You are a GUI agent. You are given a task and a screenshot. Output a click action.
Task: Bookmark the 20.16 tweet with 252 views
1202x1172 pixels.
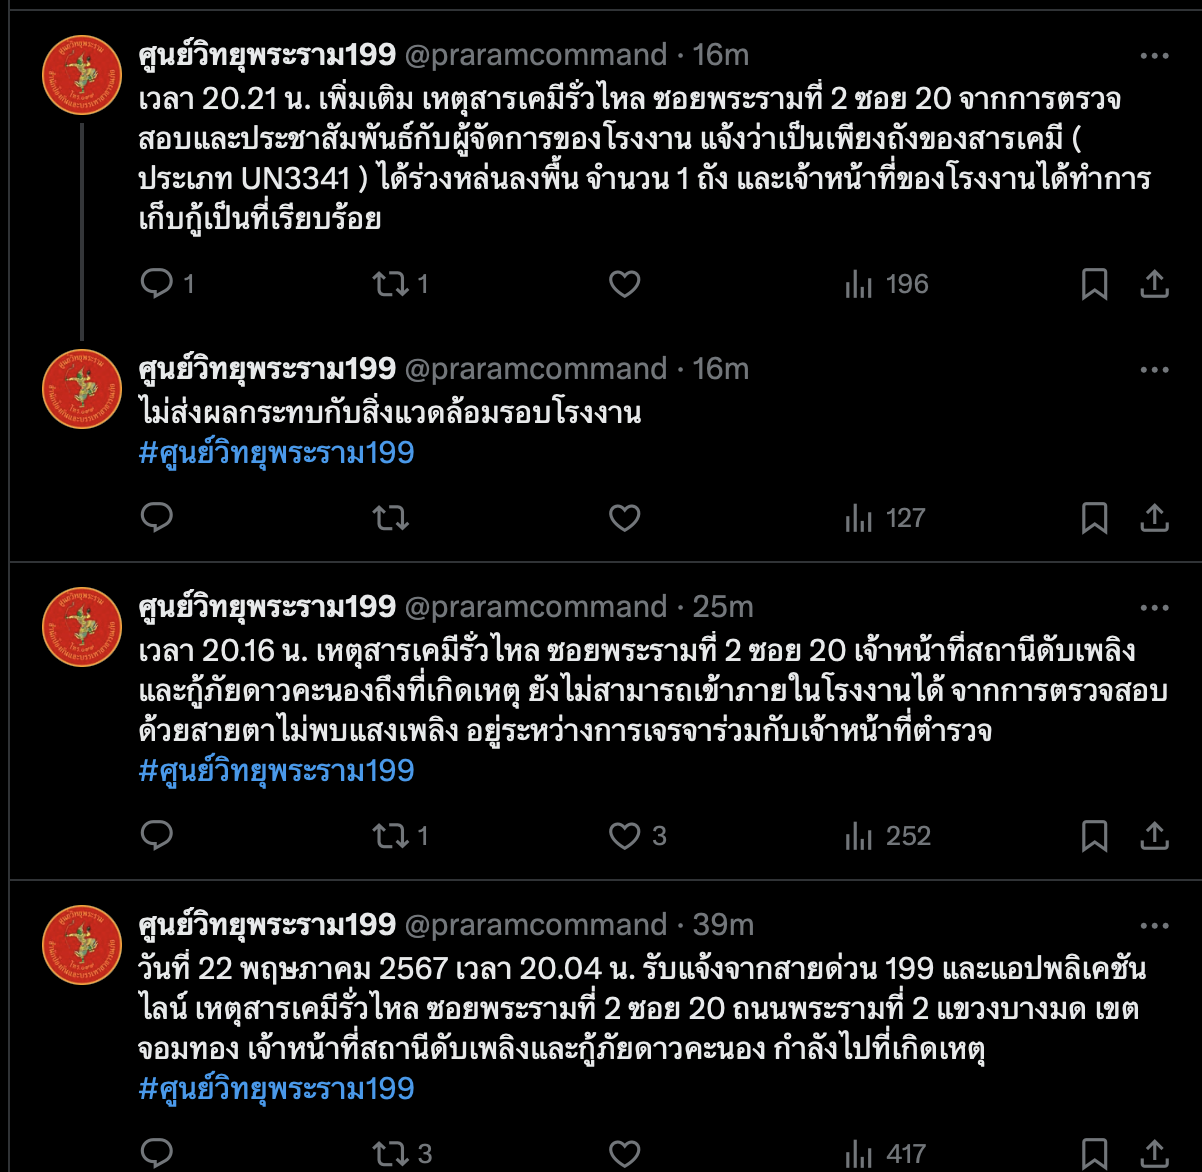click(x=1094, y=836)
